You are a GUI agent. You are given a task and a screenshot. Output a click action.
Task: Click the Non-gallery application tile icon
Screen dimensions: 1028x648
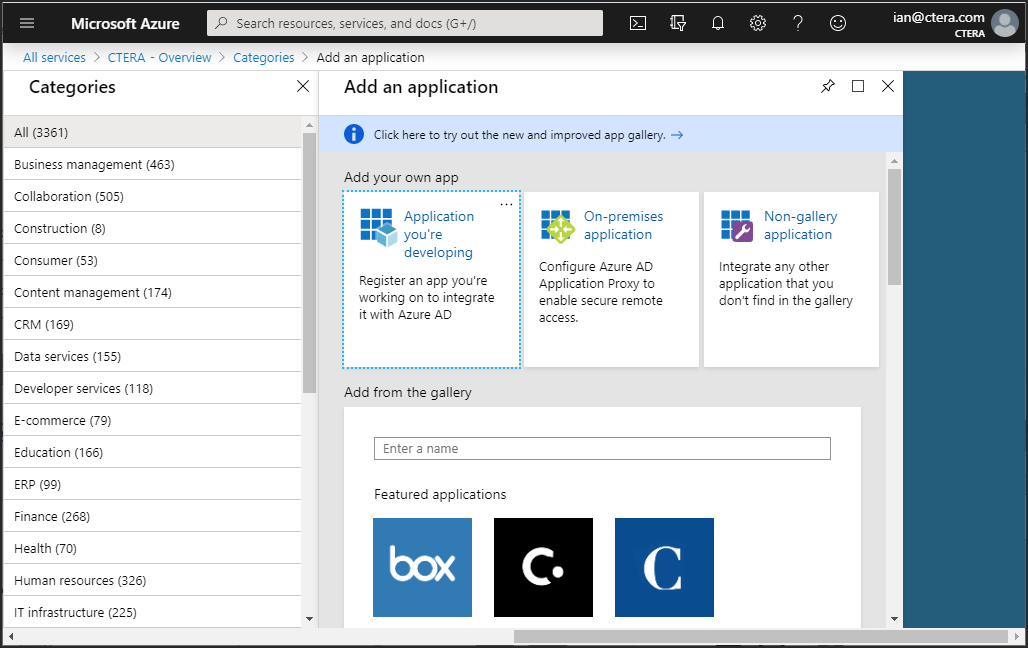[737, 226]
